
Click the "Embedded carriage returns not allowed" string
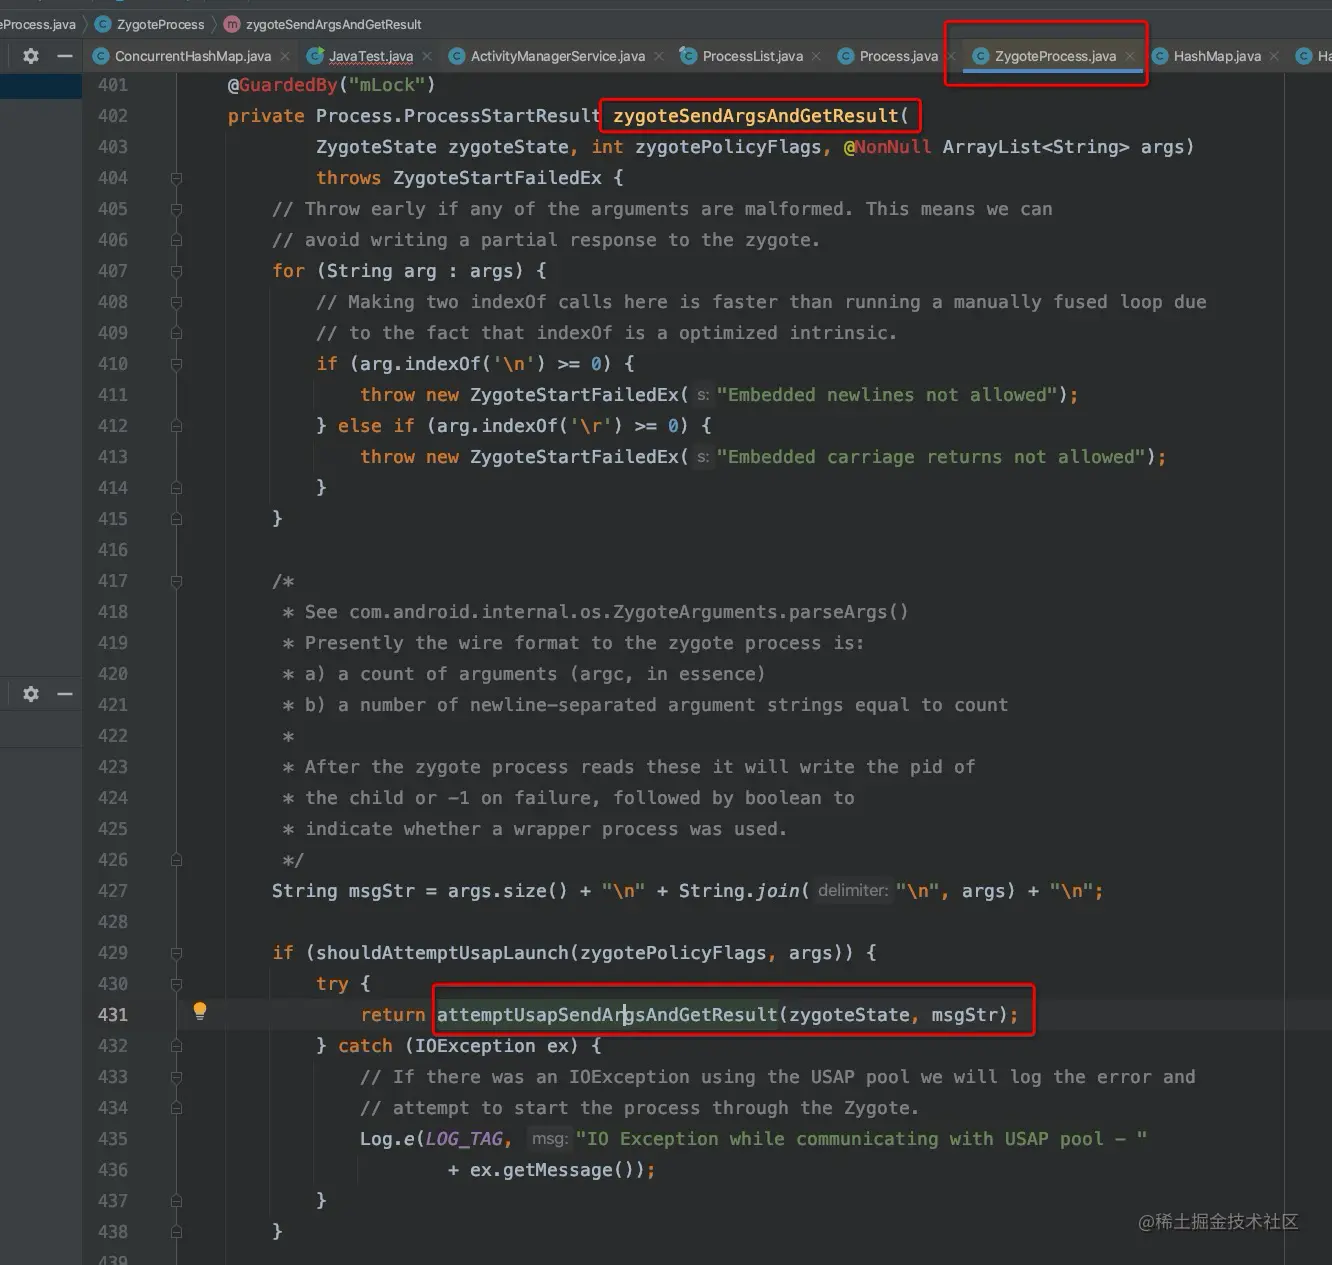coord(932,457)
